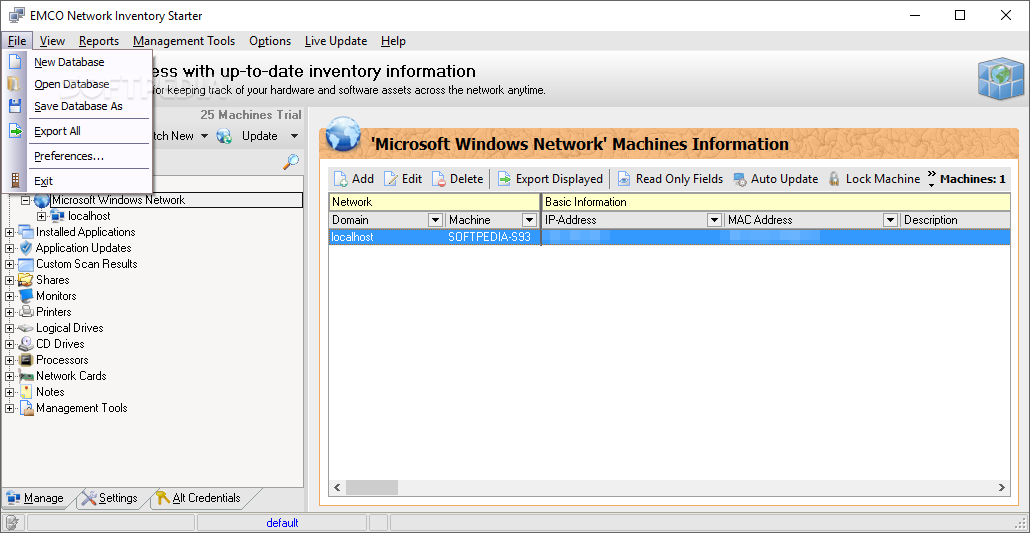Click the Notes icon in tree
The width and height of the screenshot is (1030, 533).
(26, 392)
